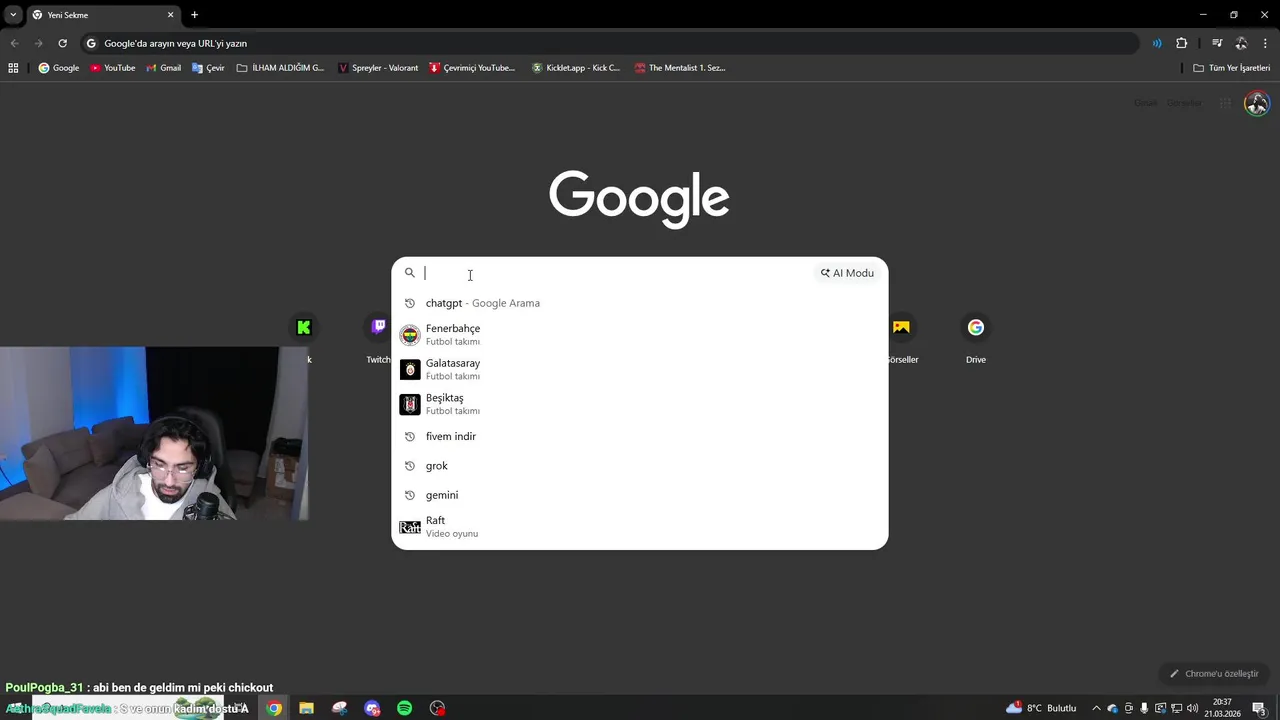Reload the page with the refresh icon

click(62, 43)
